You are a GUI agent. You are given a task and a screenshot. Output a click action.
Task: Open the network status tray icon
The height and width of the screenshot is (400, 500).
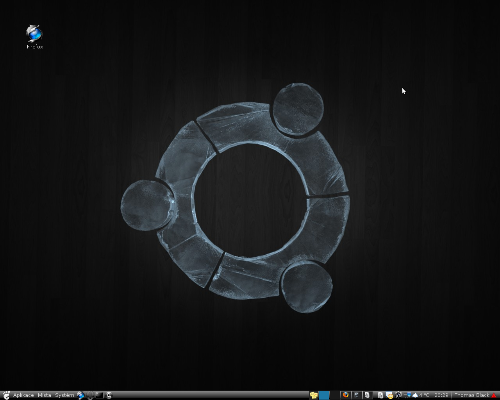pyautogui.click(x=408, y=395)
